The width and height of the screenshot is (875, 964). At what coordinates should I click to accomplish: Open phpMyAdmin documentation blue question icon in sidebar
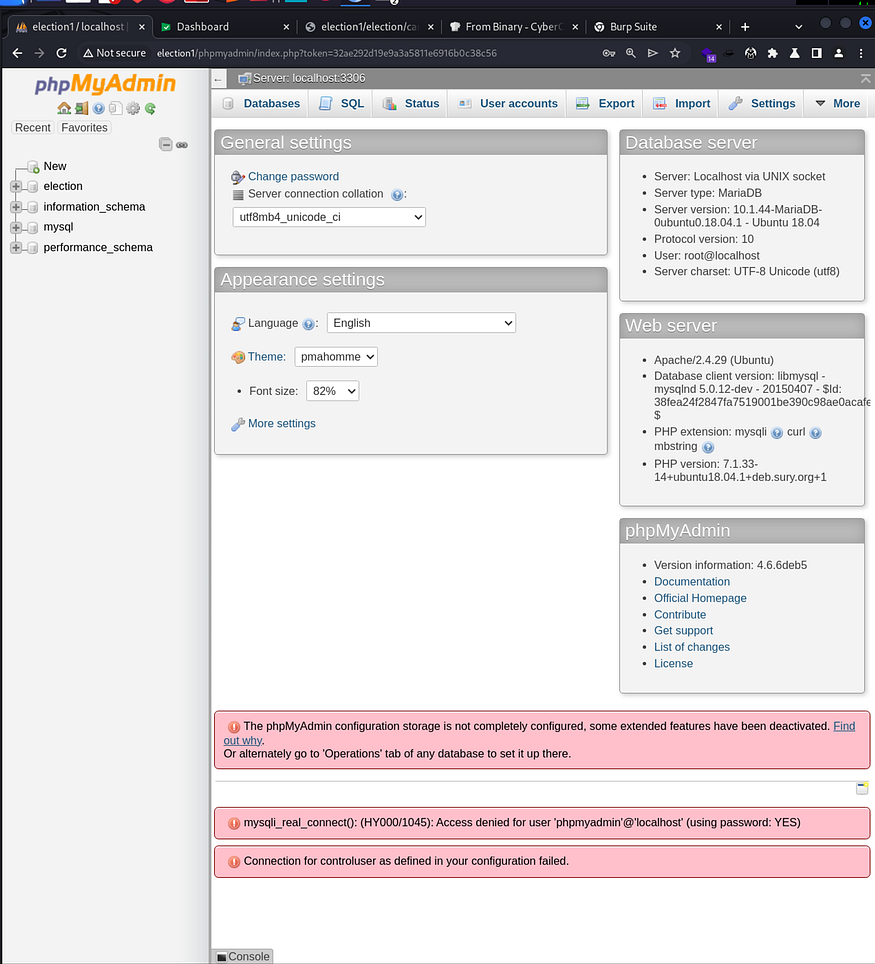pos(98,108)
